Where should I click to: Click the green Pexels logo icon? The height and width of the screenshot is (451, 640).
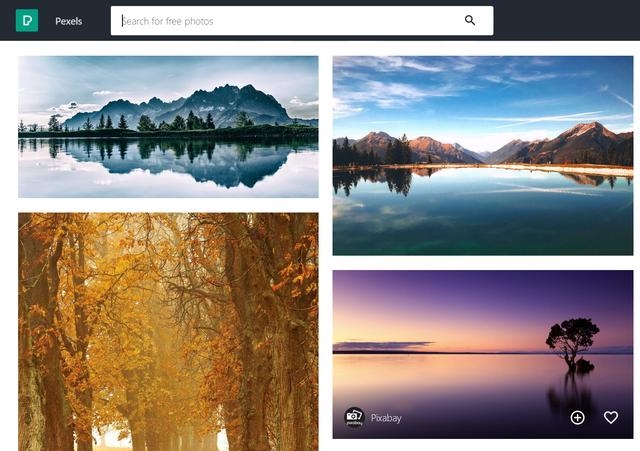[27, 20]
